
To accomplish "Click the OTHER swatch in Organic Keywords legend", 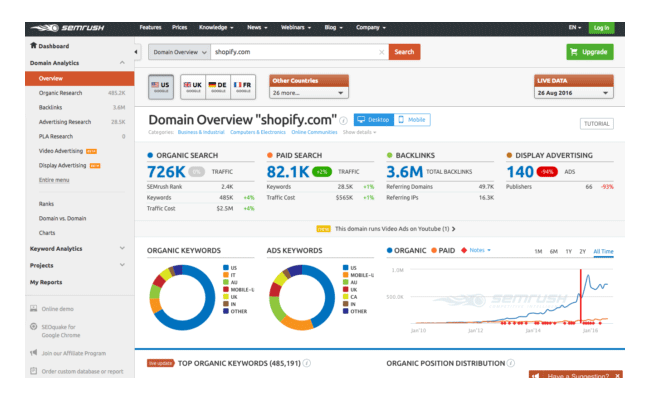I will (226, 311).
